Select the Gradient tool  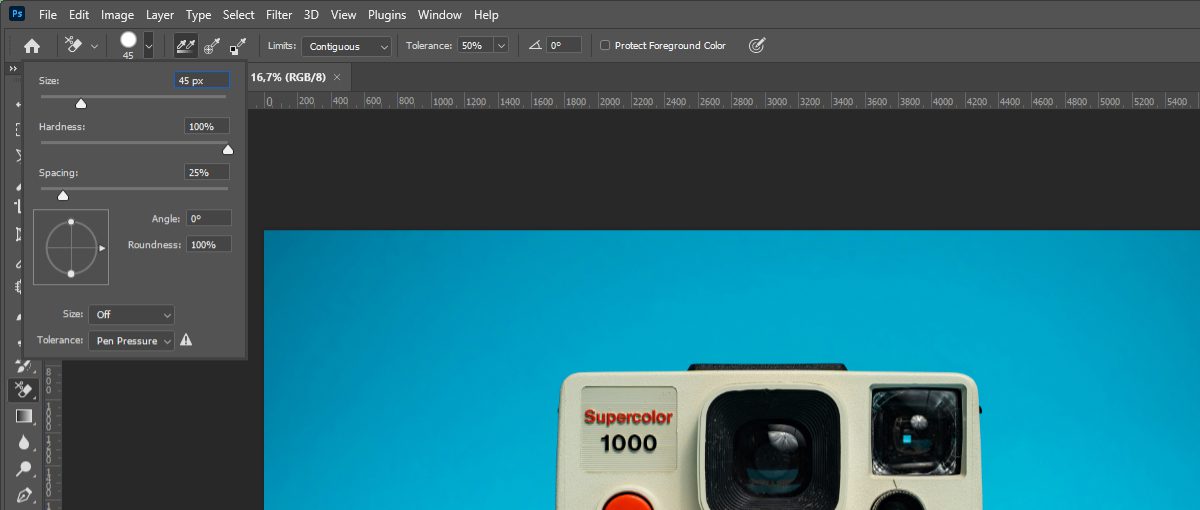tap(24, 416)
